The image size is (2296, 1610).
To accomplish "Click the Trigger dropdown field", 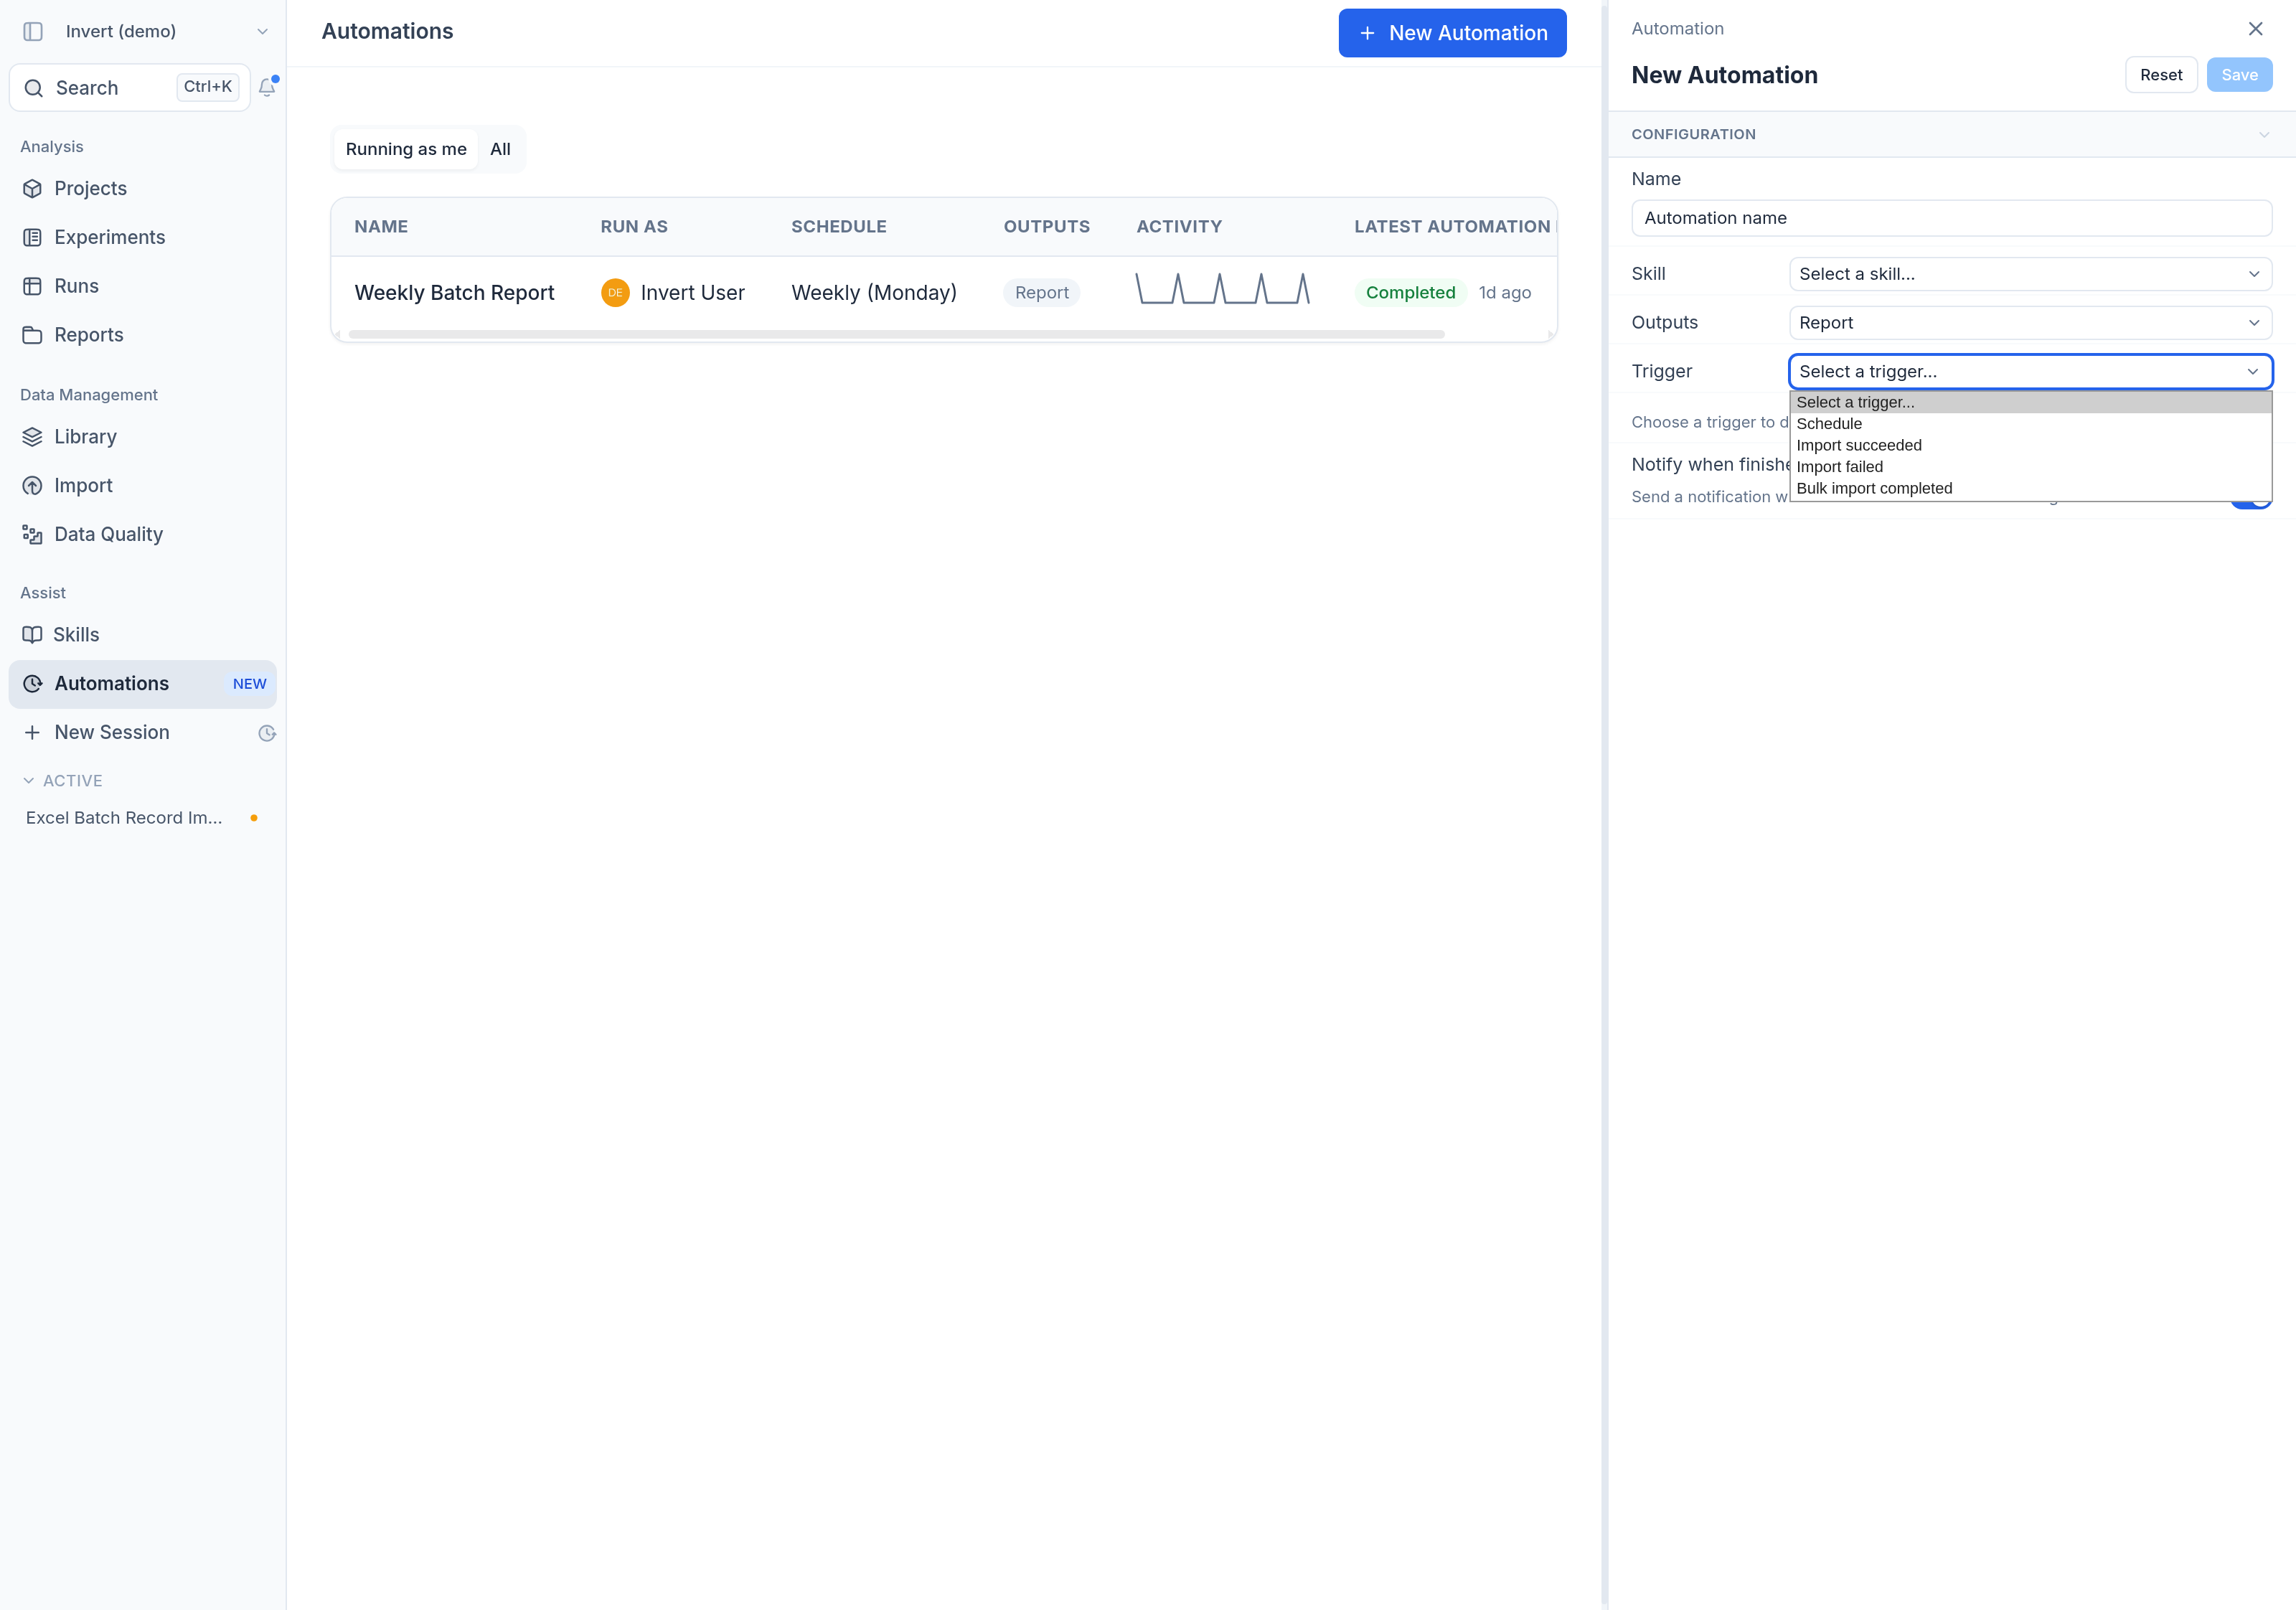I will (x=2030, y=372).
